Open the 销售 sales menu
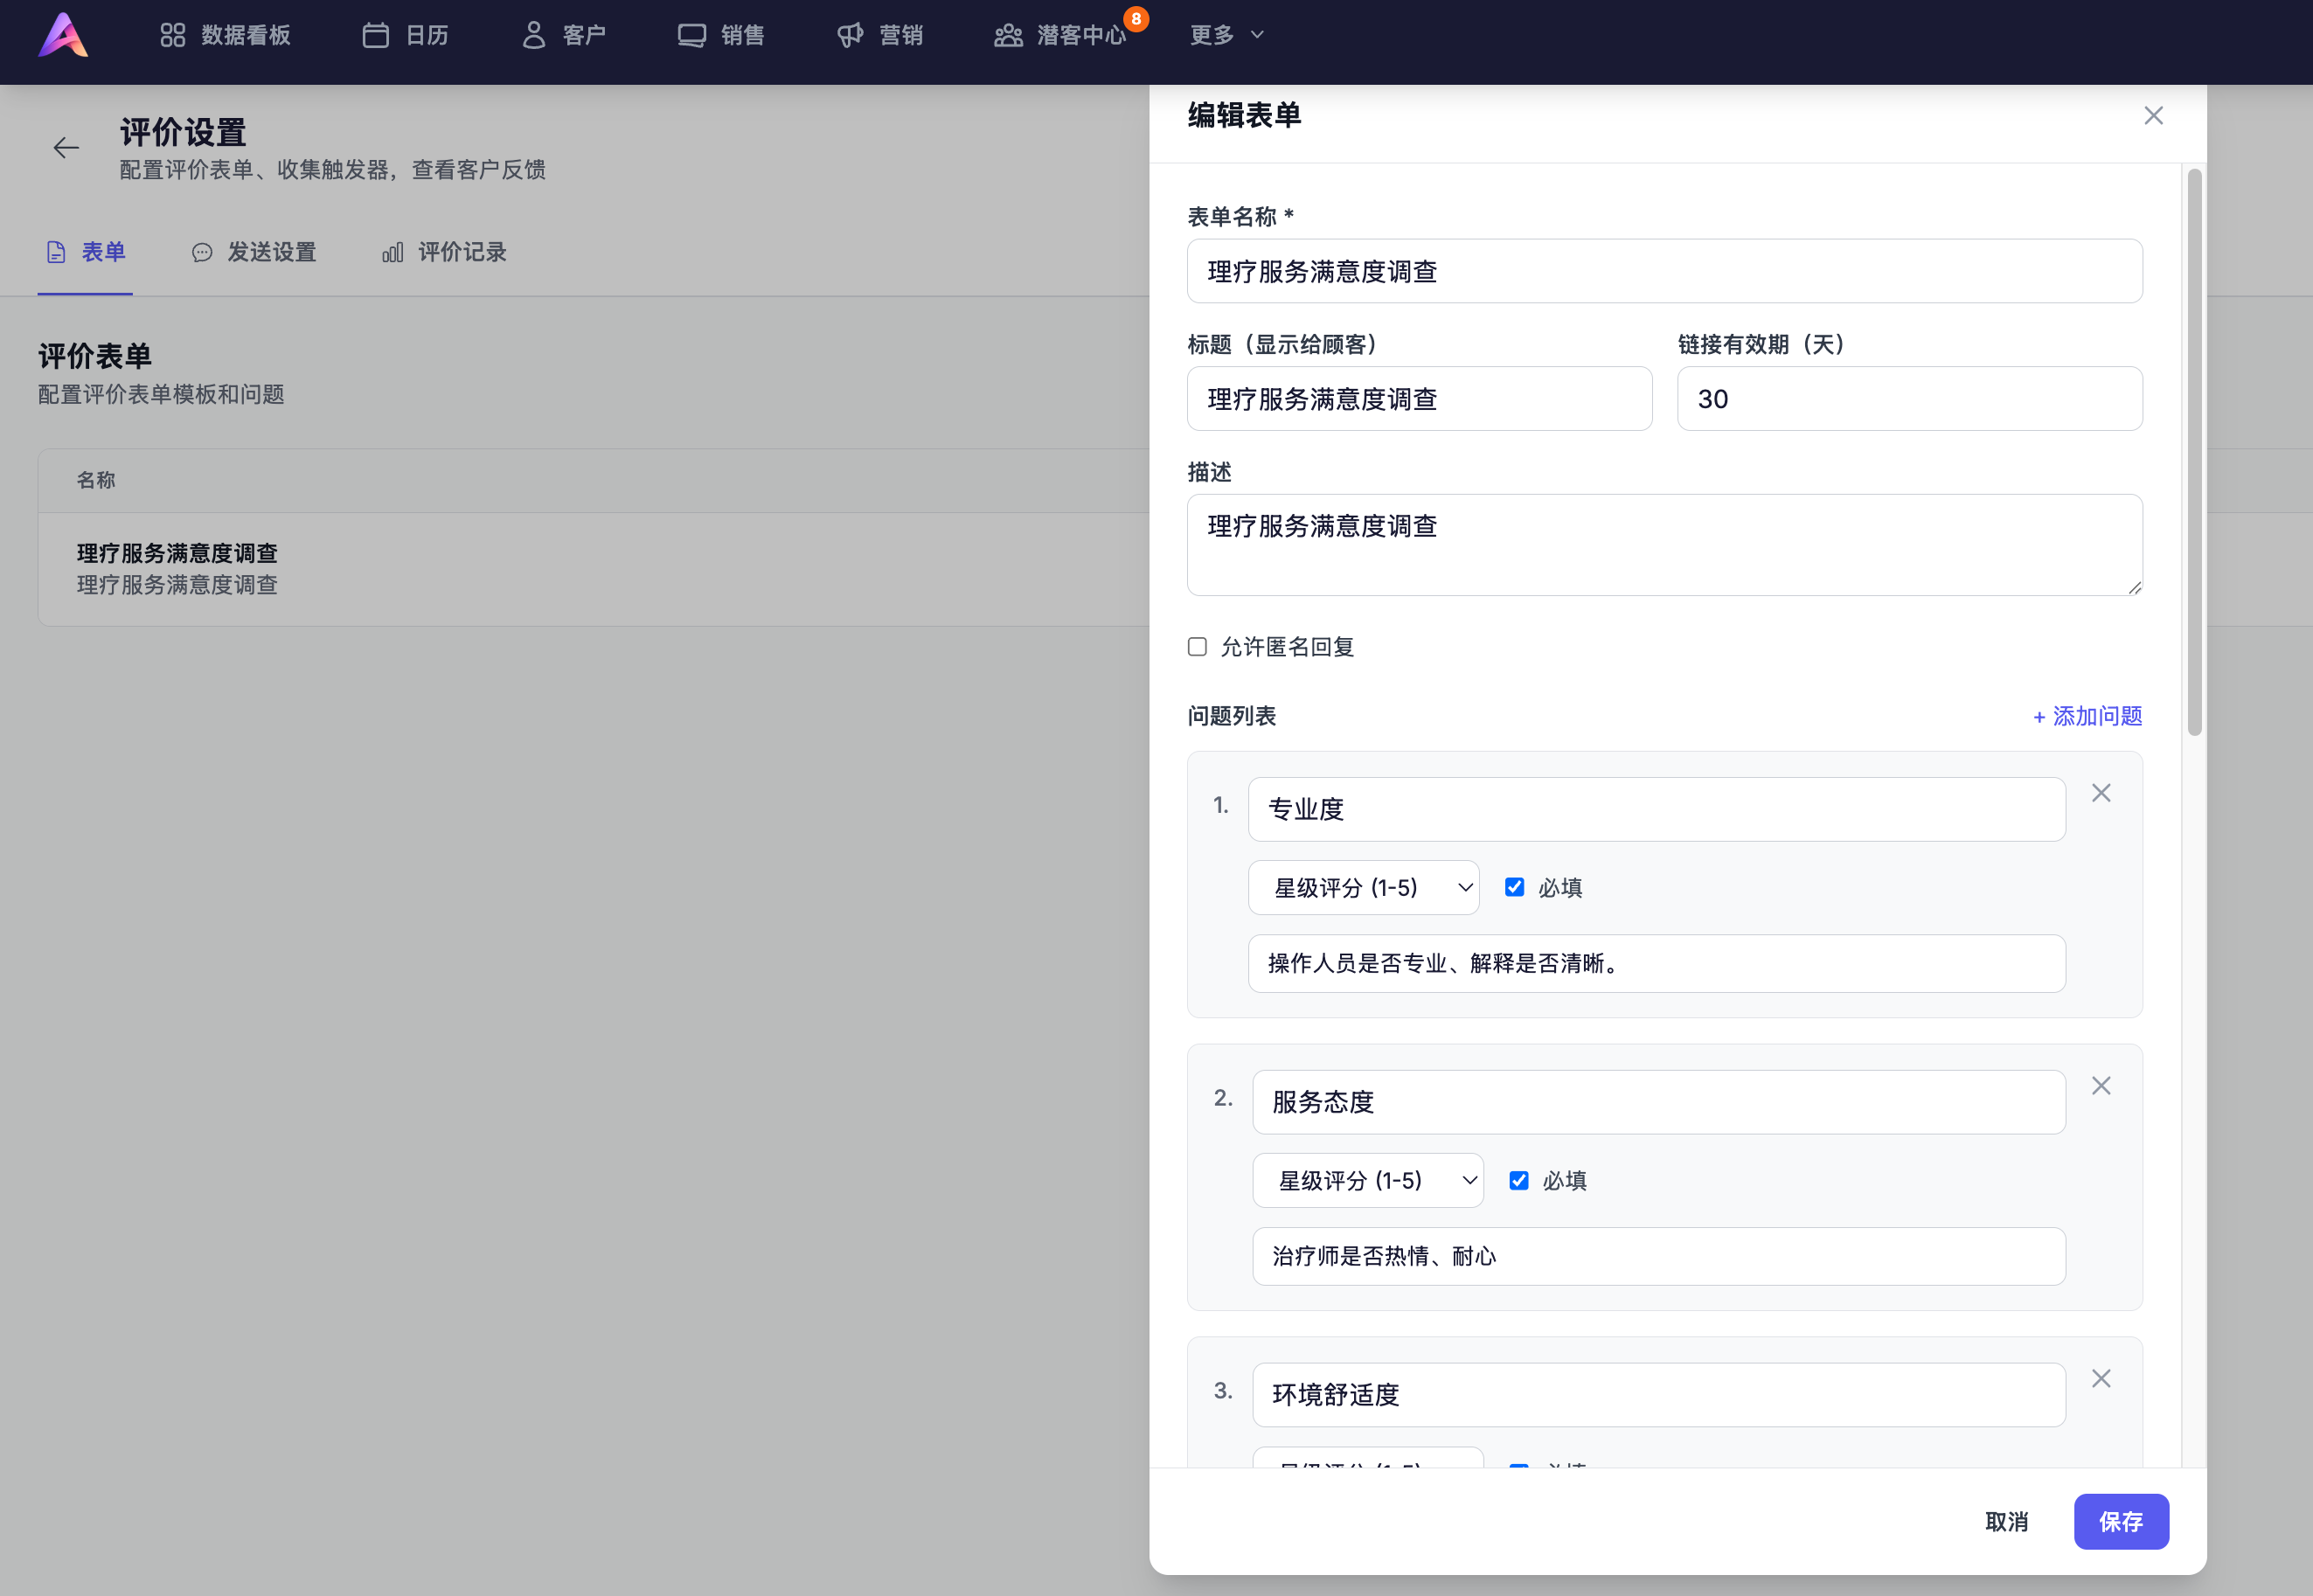2313x1596 pixels. click(720, 35)
